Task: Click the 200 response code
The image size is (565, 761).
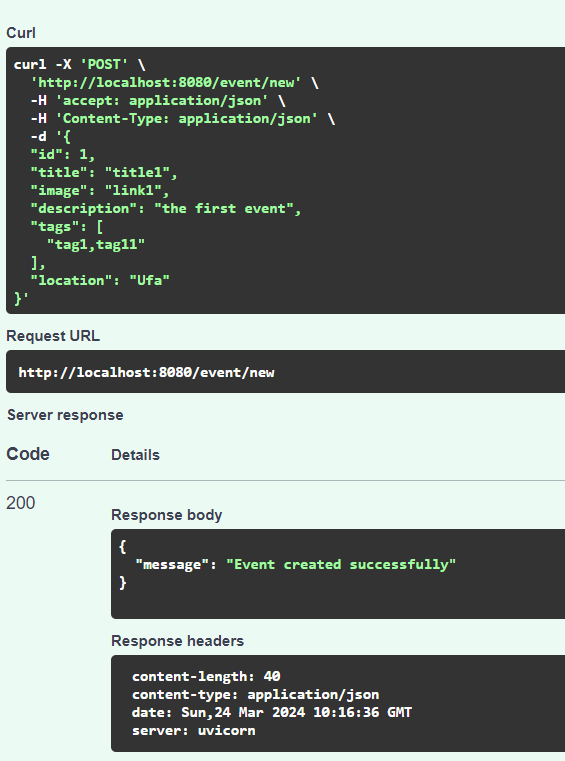Action: pos(20,503)
